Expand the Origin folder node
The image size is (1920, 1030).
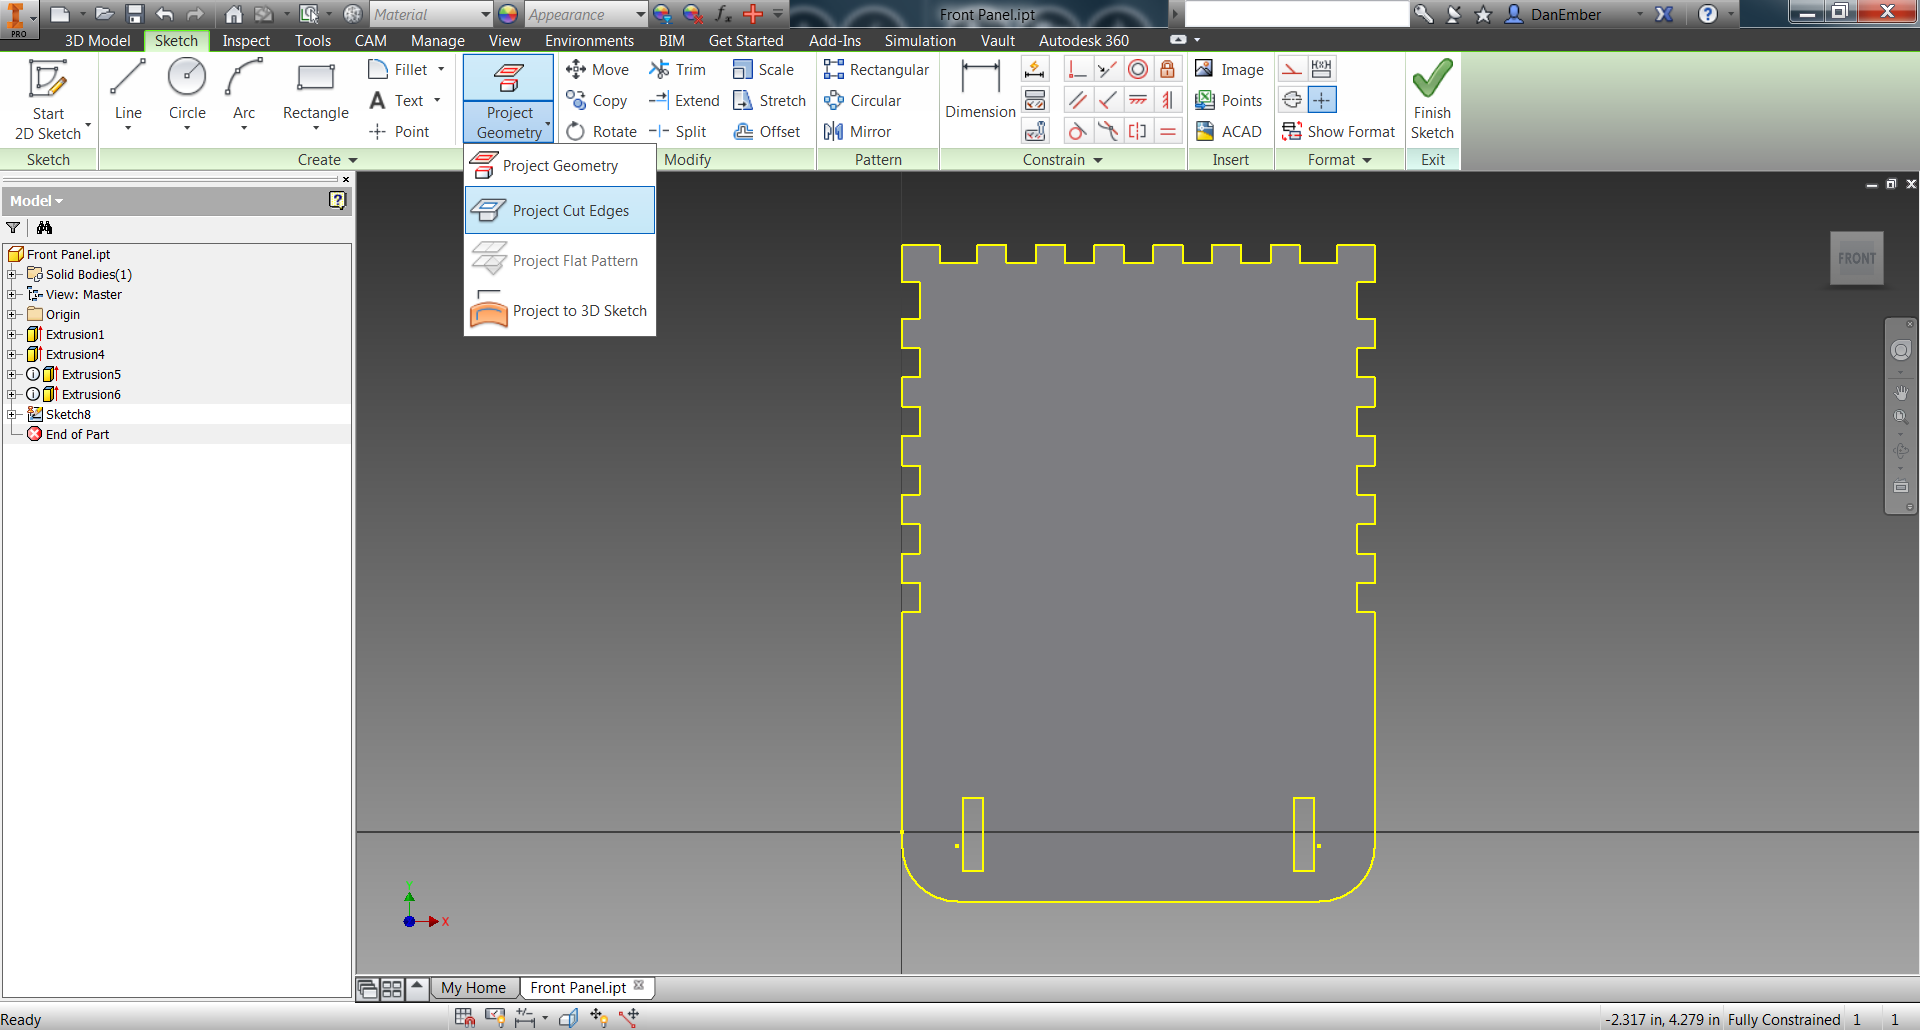[12, 314]
